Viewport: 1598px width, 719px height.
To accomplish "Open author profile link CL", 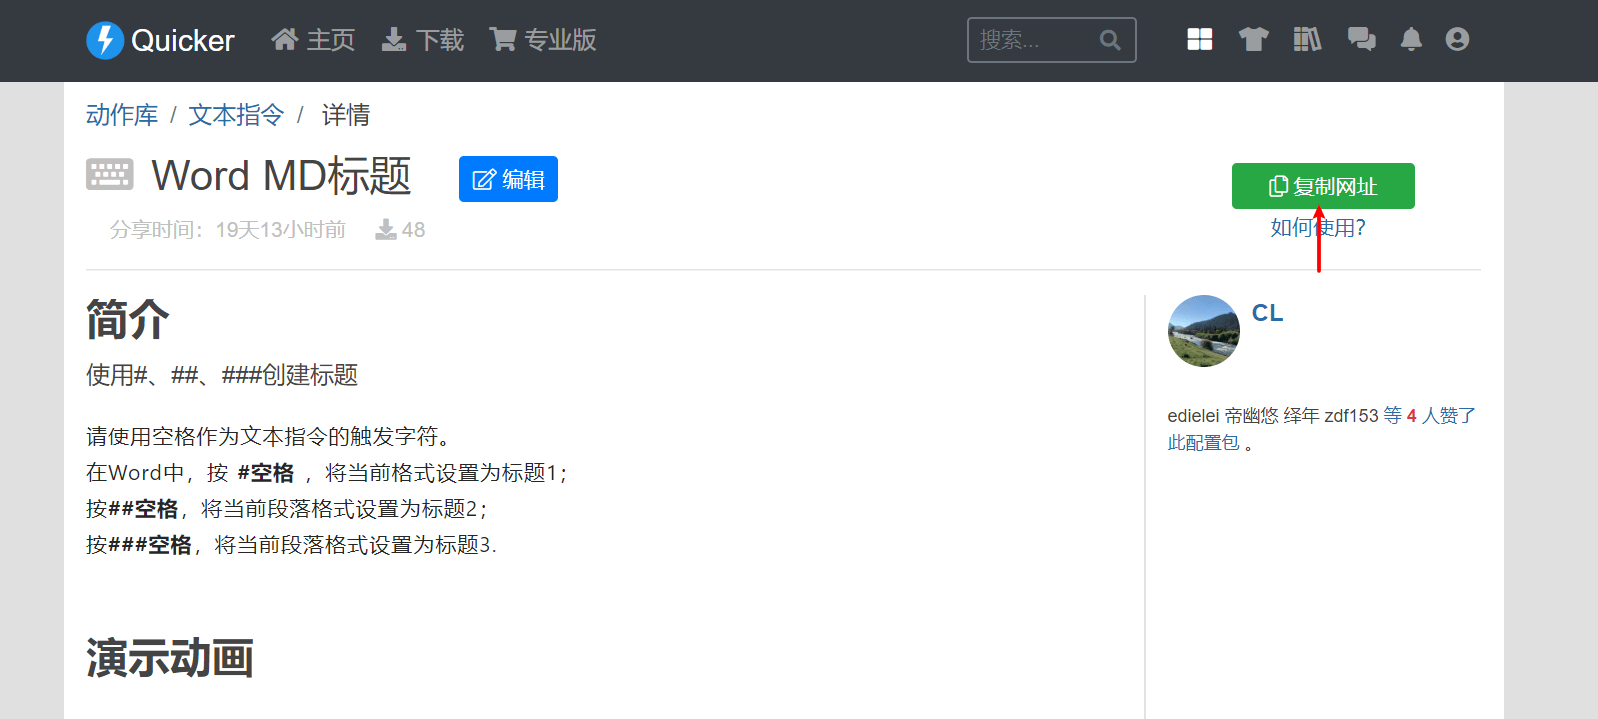I will click(x=1267, y=313).
